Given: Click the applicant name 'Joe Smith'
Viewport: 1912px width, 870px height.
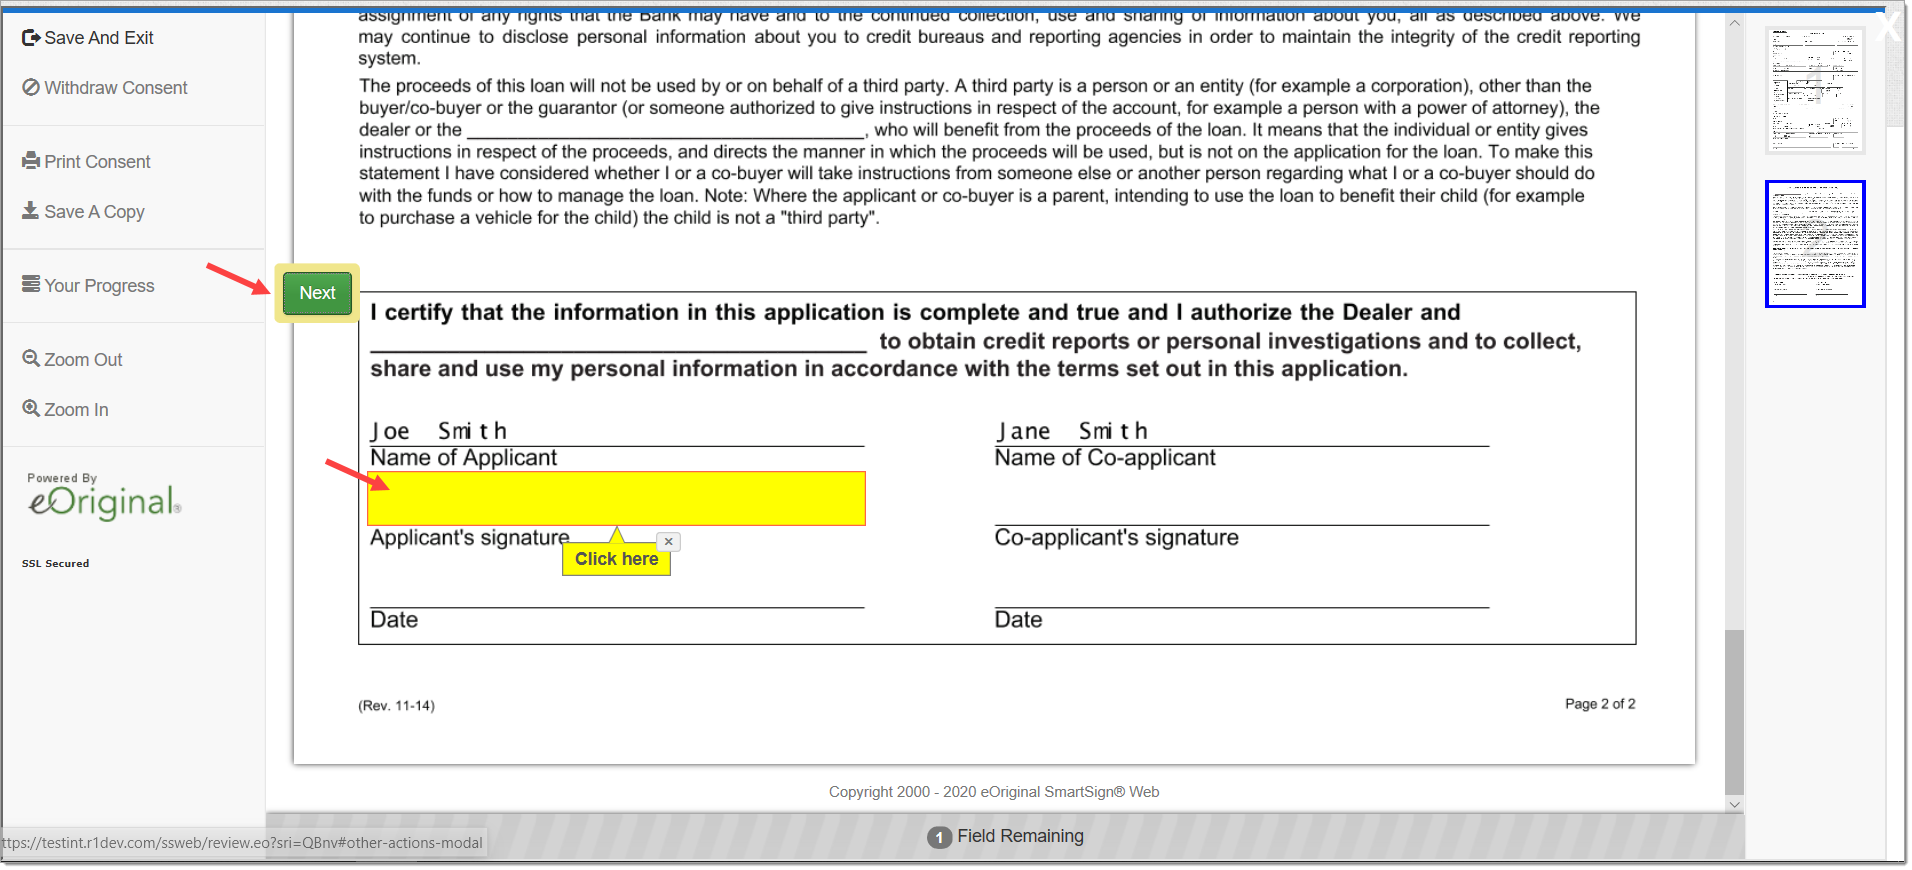Looking at the screenshot, I should [x=439, y=431].
